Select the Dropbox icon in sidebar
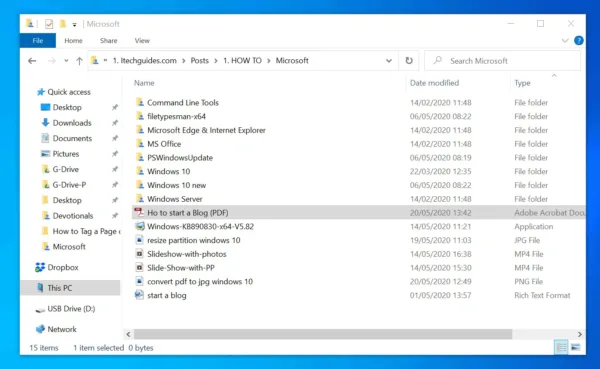The width and height of the screenshot is (600, 369). [x=40, y=267]
